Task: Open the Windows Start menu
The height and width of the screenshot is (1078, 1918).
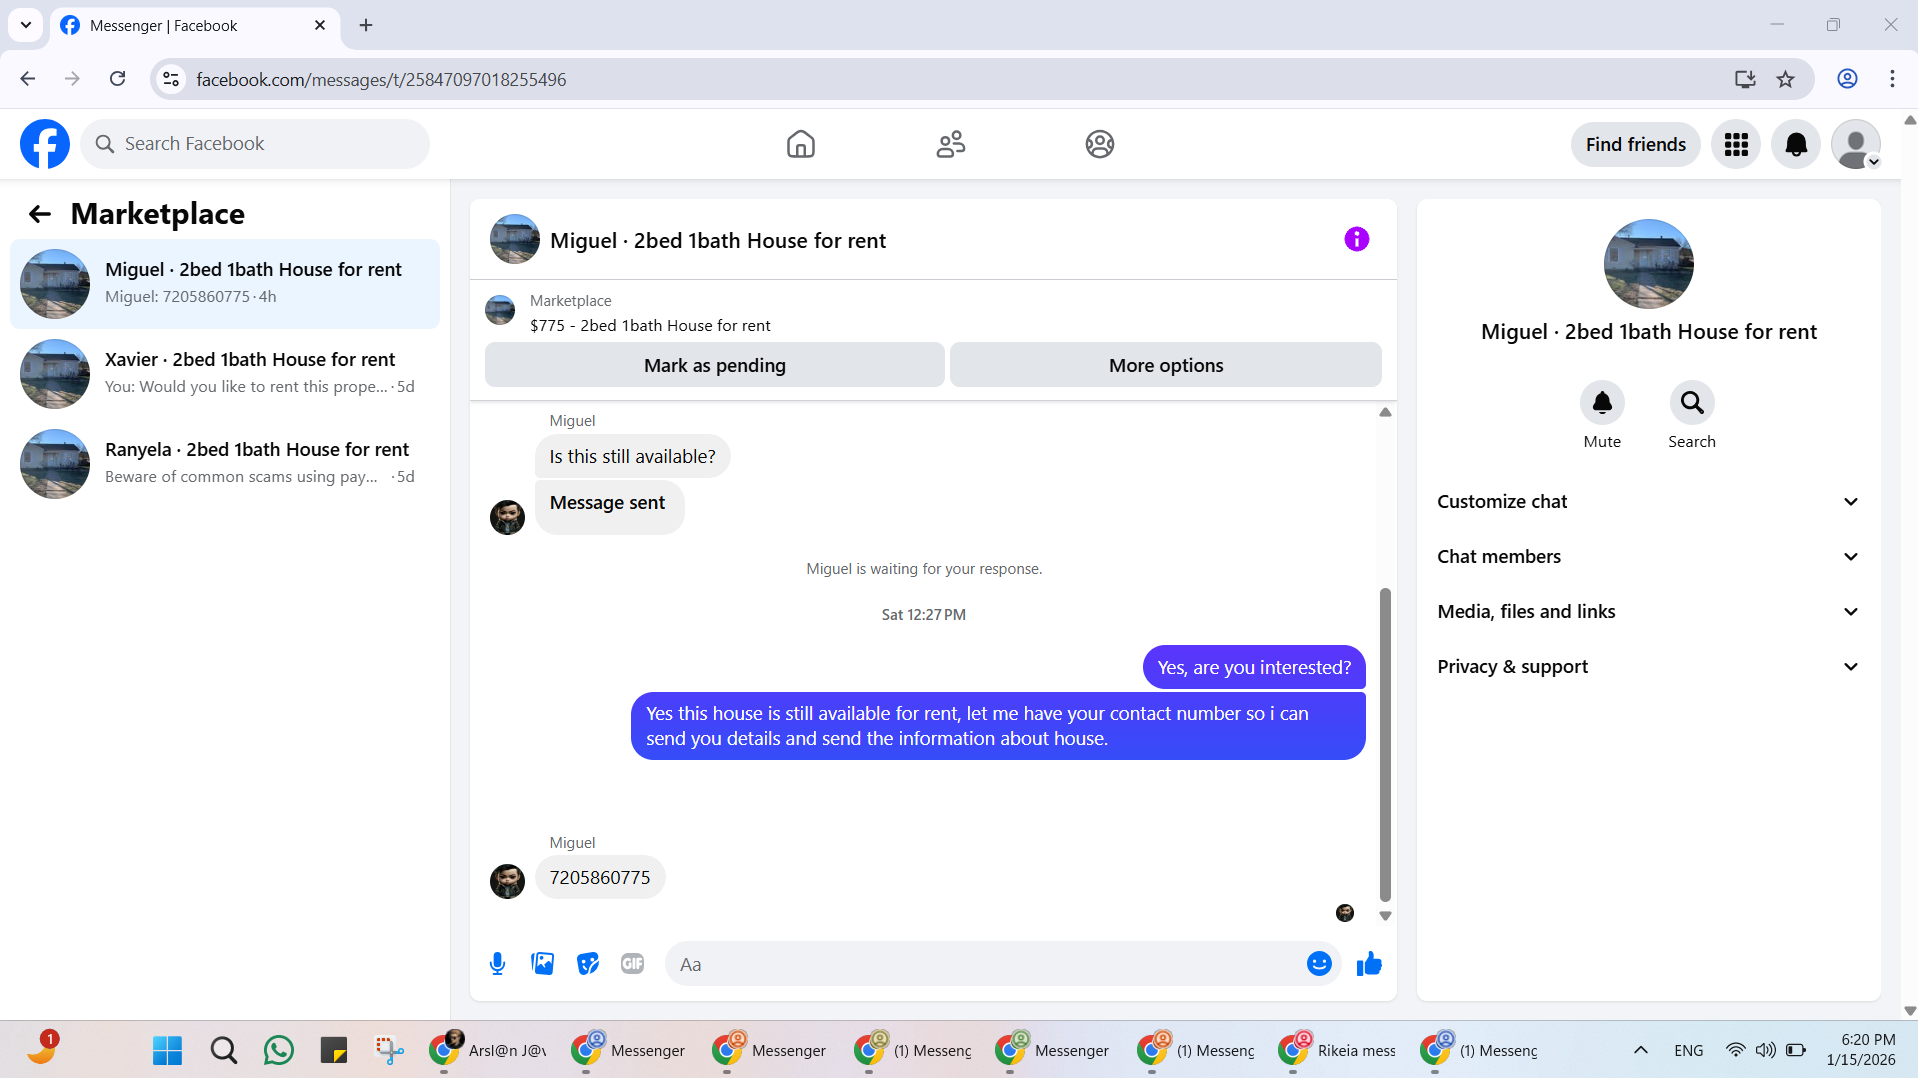Action: point(167,1050)
